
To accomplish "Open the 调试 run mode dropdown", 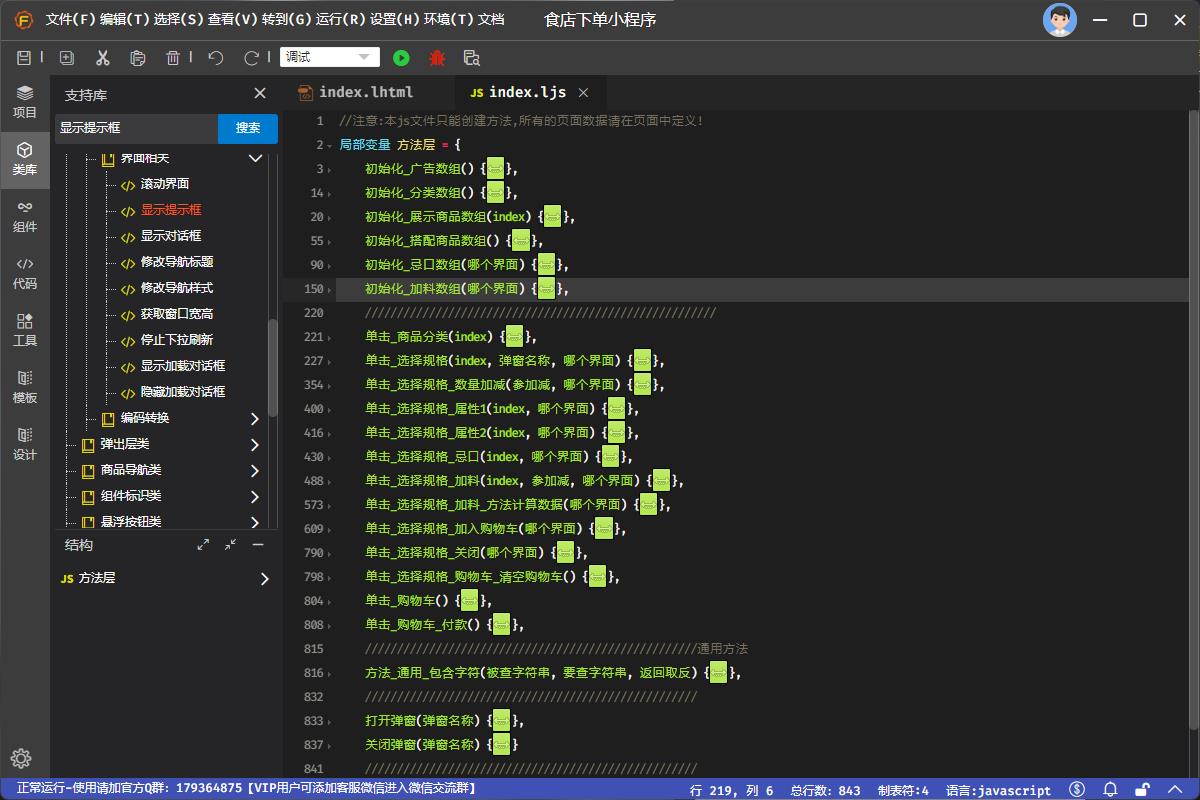I will [x=330, y=58].
